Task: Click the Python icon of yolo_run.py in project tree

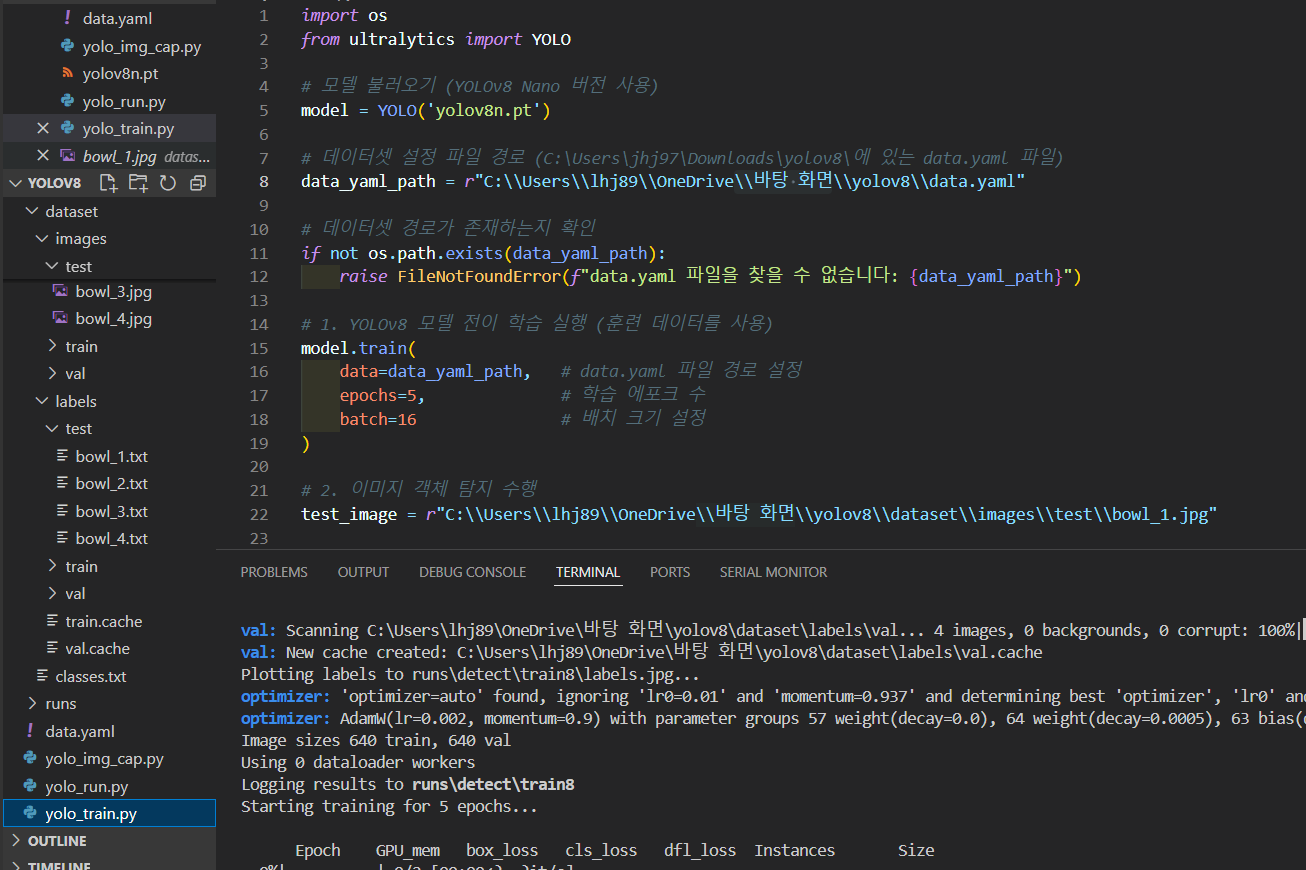Action: (30, 786)
